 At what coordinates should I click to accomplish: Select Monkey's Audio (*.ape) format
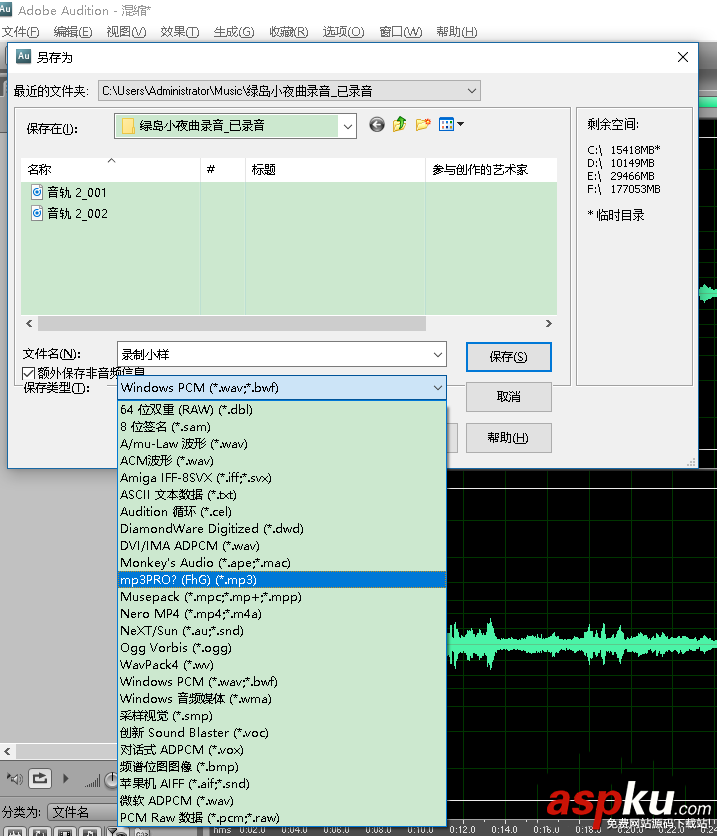[281, 563]
